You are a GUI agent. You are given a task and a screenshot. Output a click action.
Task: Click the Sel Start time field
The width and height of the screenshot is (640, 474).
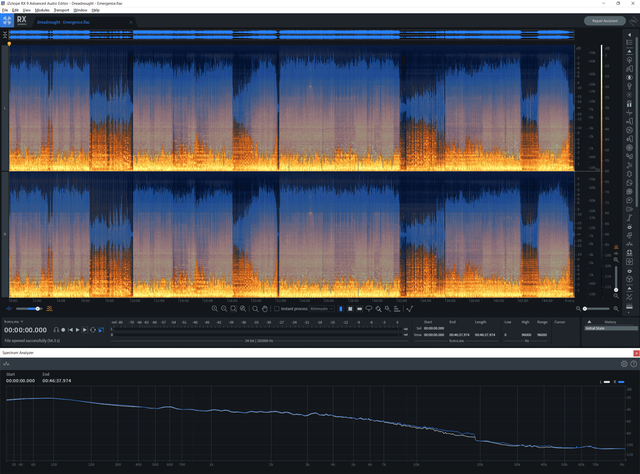[434, 328]
